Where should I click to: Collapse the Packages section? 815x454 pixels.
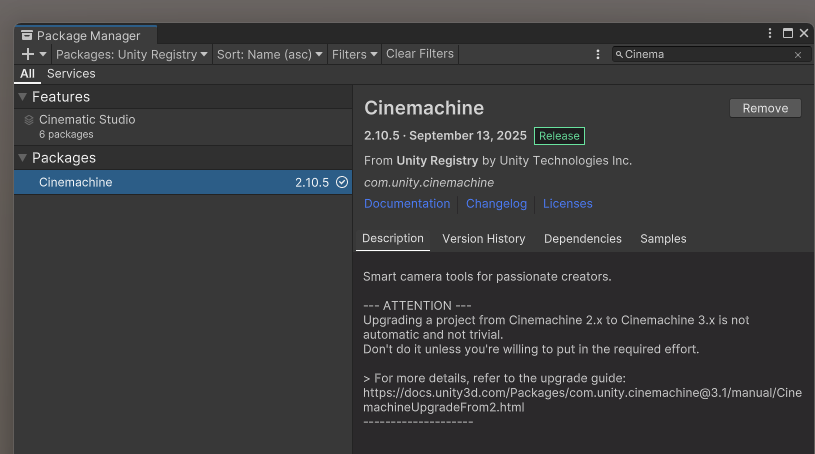click(x=23, y=158)
